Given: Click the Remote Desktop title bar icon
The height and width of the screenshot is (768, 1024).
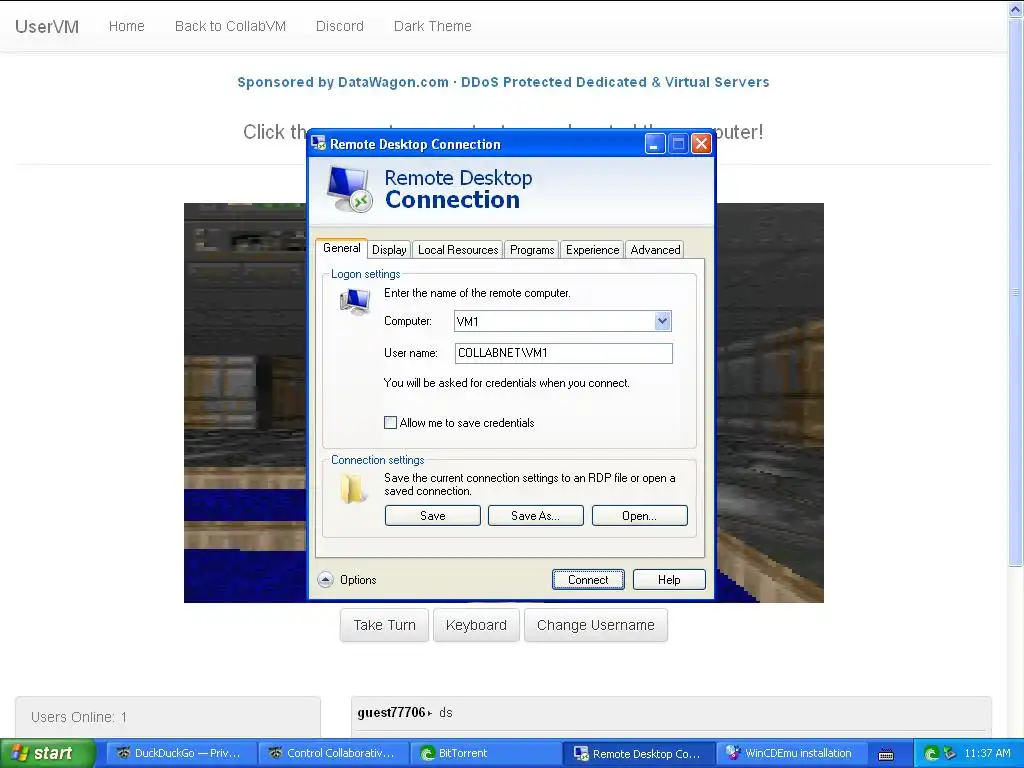Looking at the screenshot, I should pyautogui.click(x=319, y=144).
